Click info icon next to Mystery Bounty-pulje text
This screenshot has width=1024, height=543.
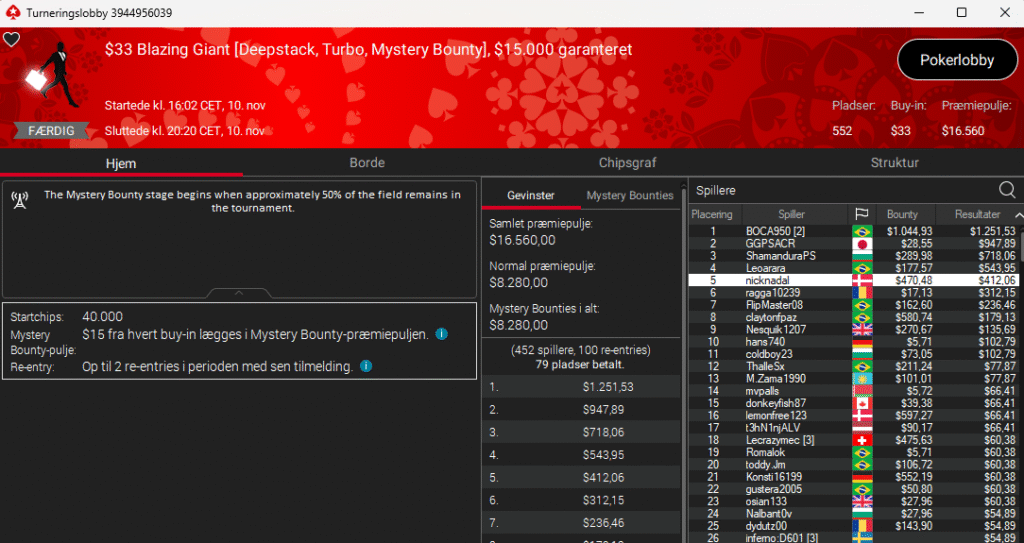click(441, 334)
